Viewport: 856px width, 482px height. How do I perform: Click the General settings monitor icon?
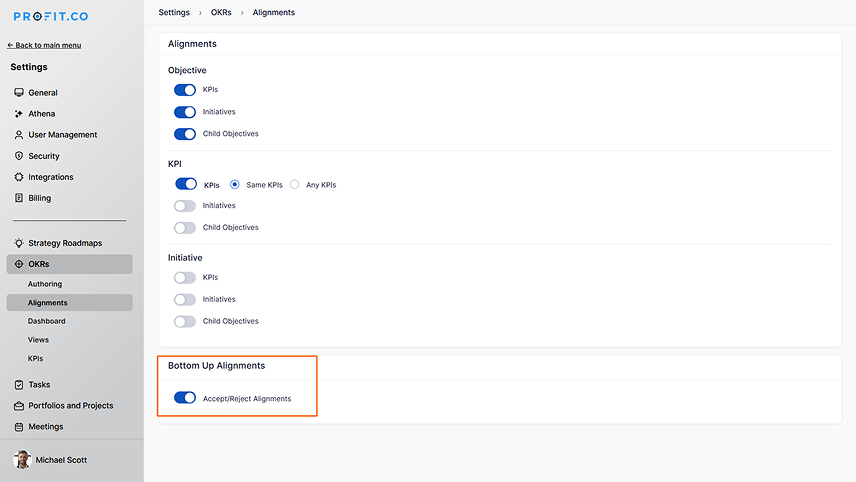point(19,92)
